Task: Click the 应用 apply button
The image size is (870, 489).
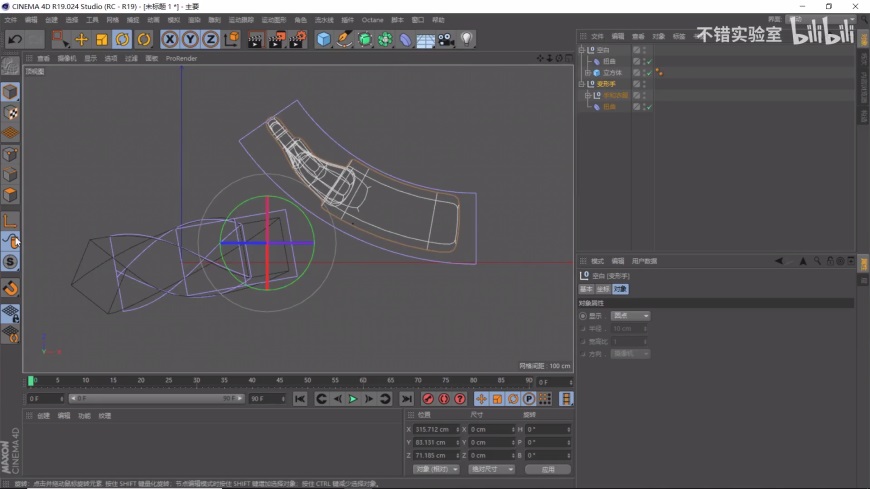Action: tap(547, 469)
